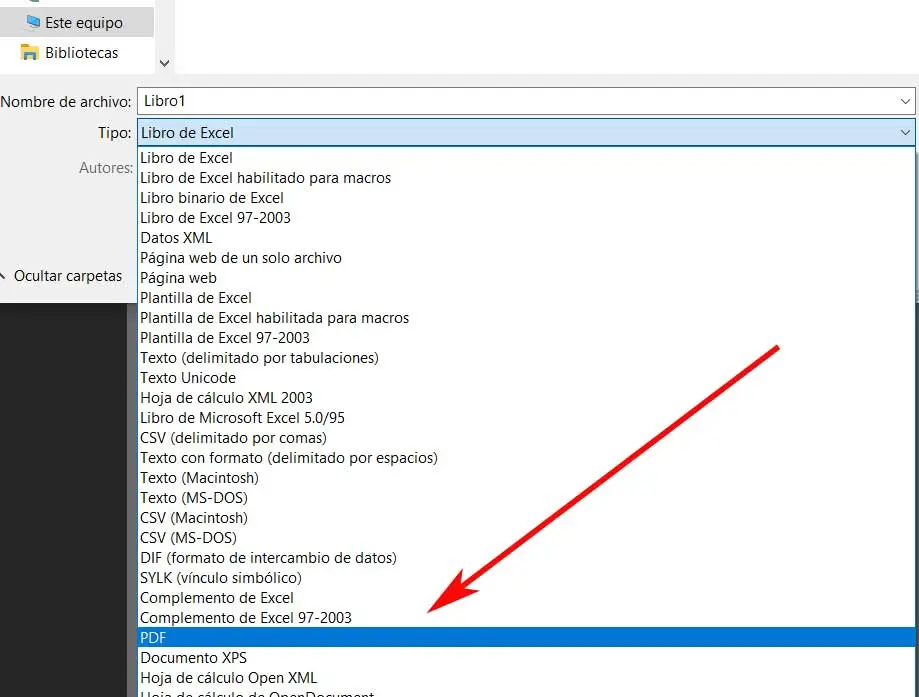The width and height of the screenshot is (919, 697).
Task: Click the Bibliotecas folder icon
Action: pos(29,53)
